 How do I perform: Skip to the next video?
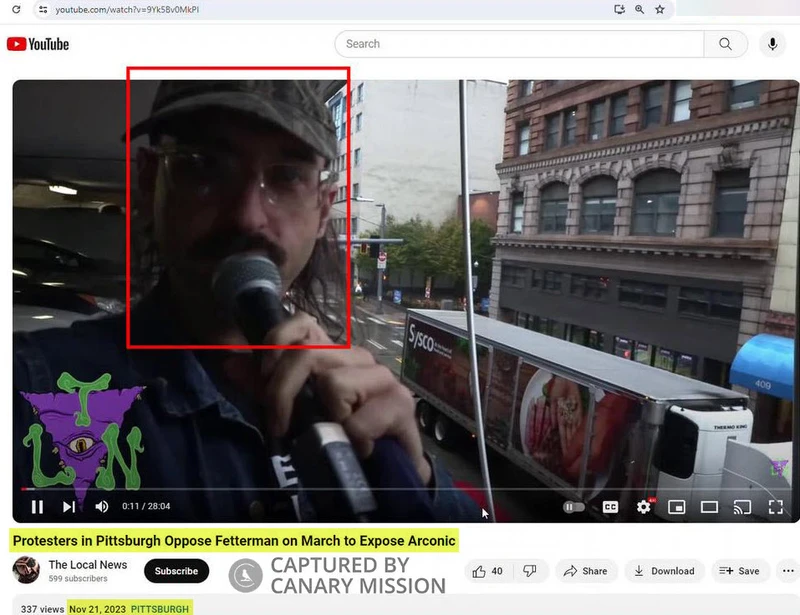click(x=69, y=506)
